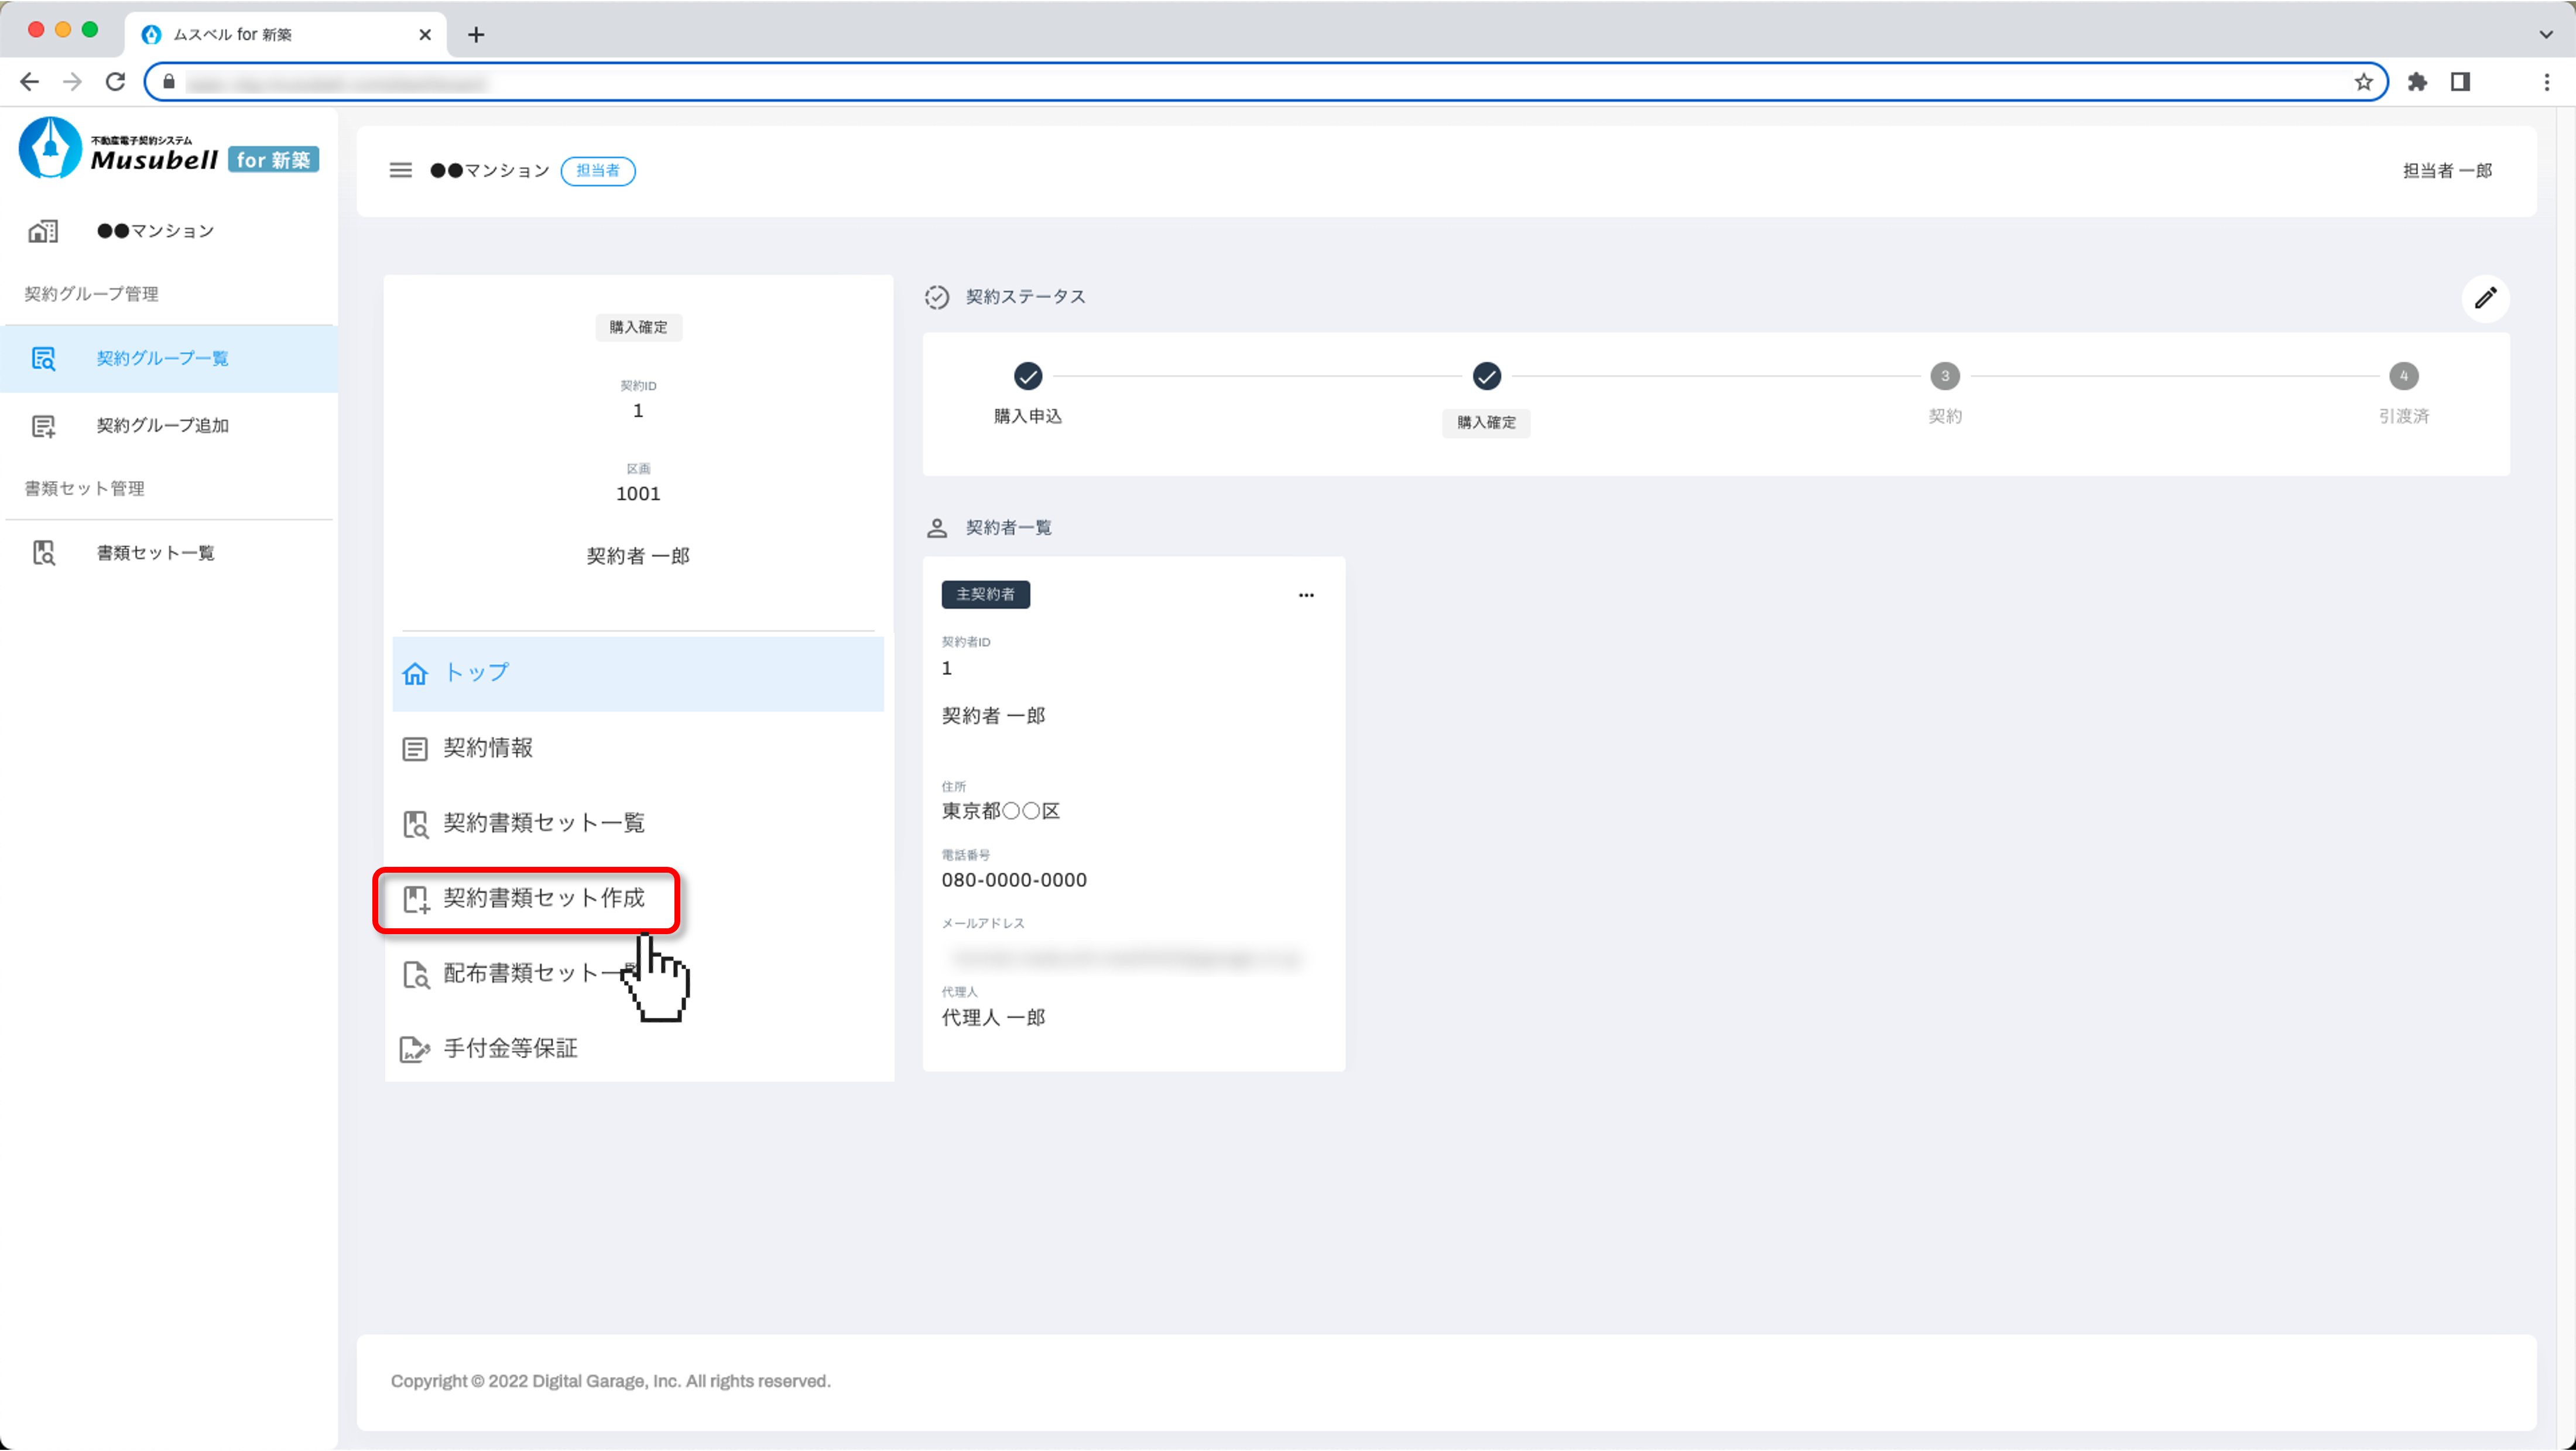This screenshot has height=1451, width=2576.
Task: Click the building icon beside ●●マンション
Action: pyautogui.click(x=43, y=231)
